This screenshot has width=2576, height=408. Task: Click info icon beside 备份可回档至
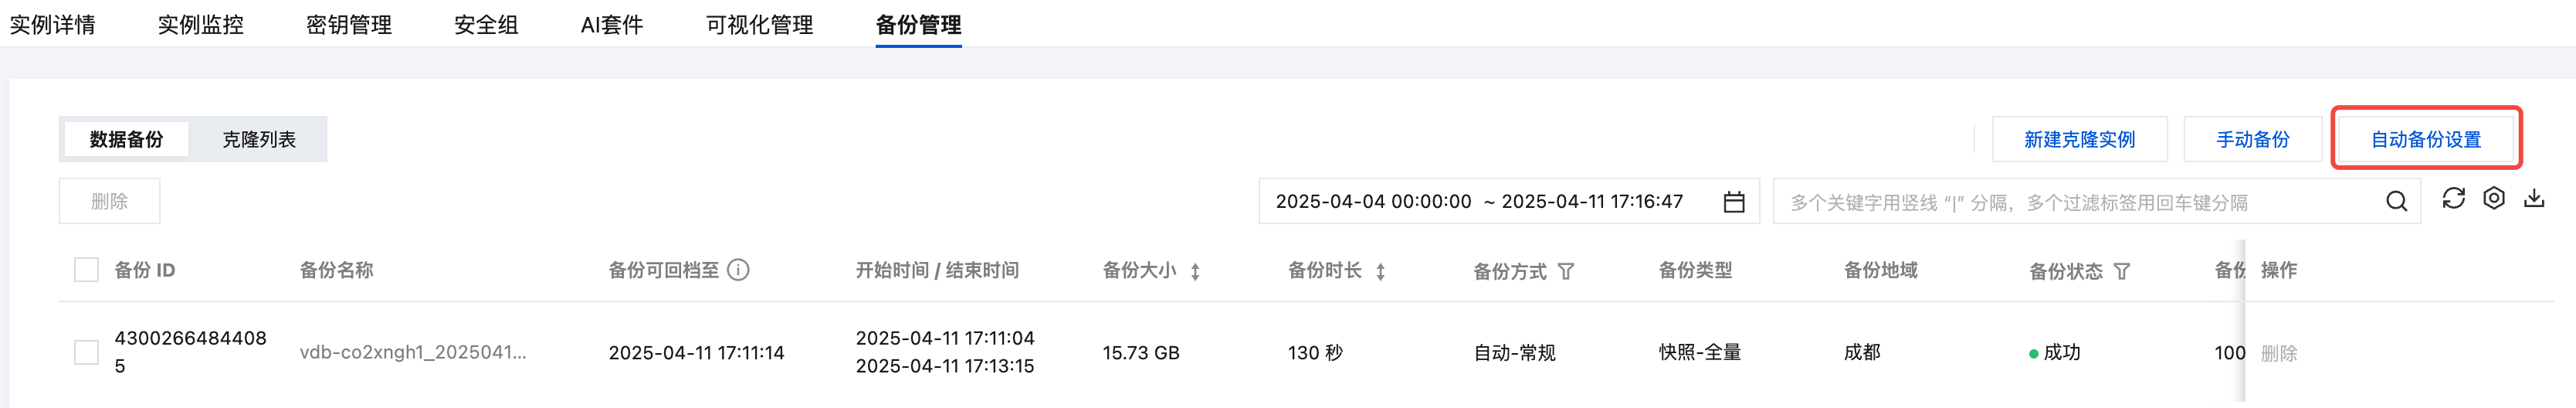tap(738, 270)
